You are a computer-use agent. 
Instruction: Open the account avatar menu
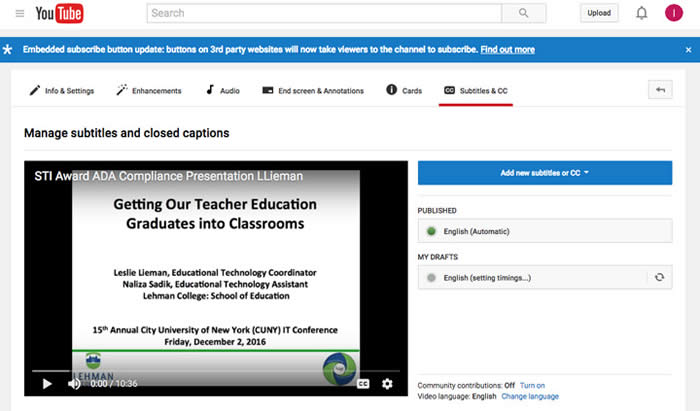(674, 13)
